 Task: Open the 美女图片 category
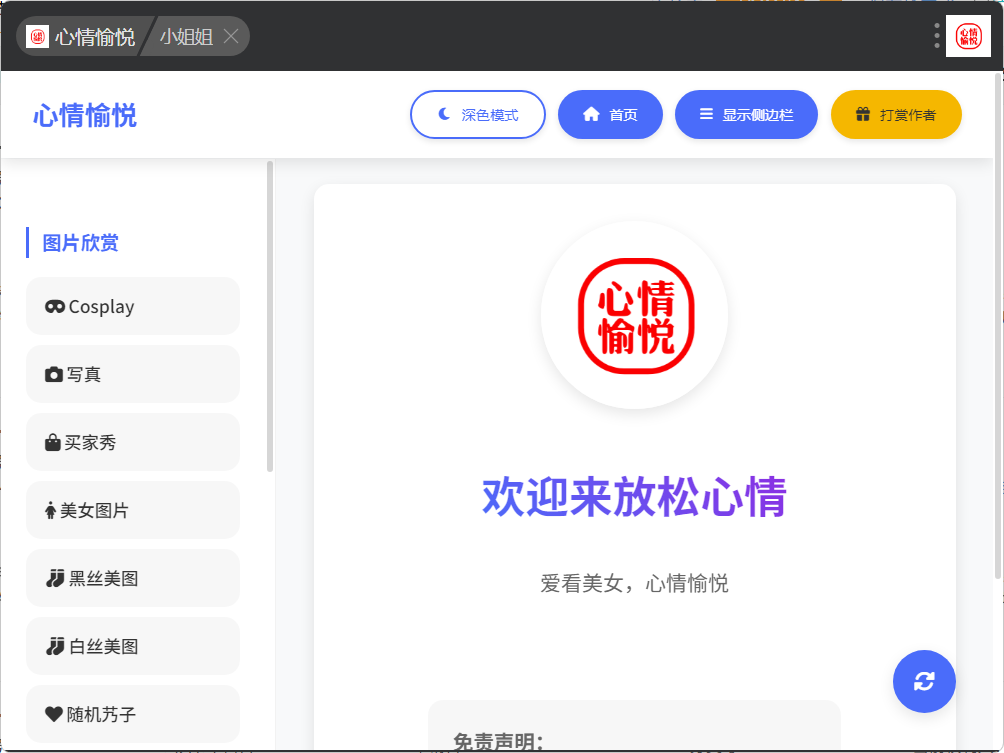tap(133, 510)
